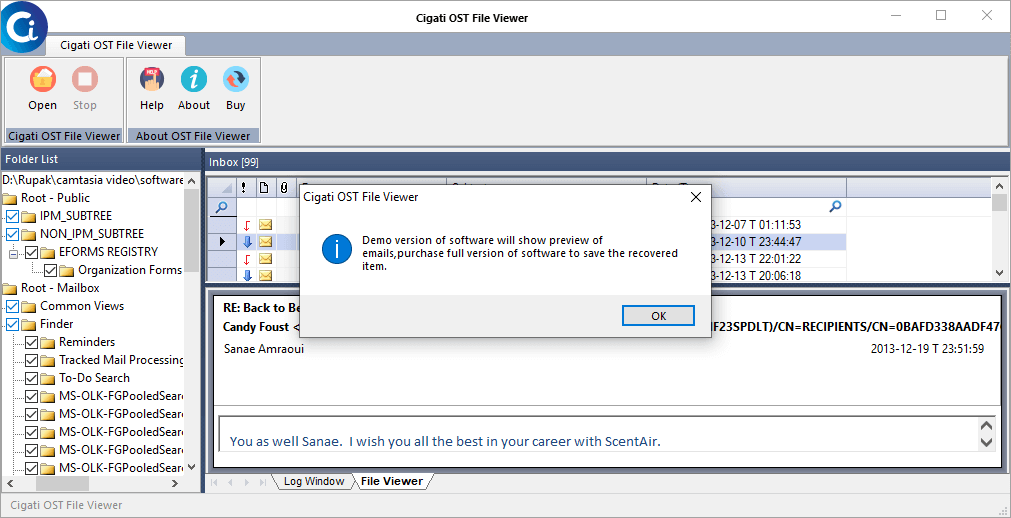Click message body scroll up arrow

coord(986,426)
